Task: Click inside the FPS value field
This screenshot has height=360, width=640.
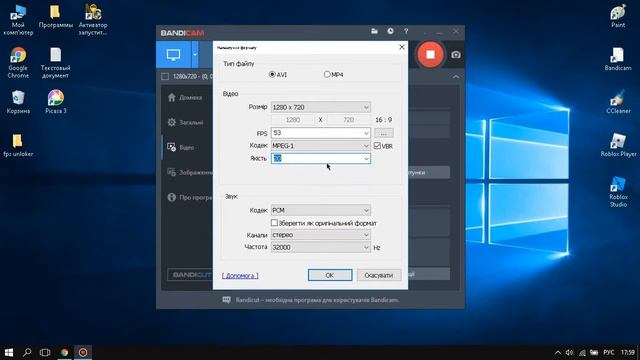Action: [316, 133]
